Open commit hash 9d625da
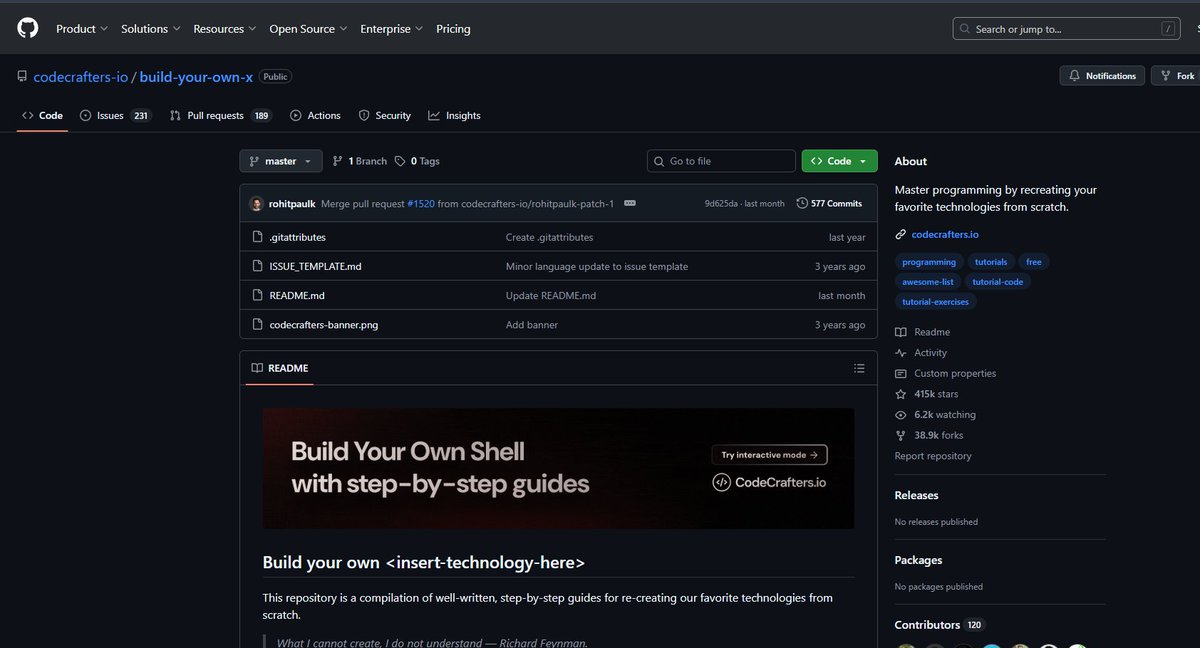 point(721,203)
